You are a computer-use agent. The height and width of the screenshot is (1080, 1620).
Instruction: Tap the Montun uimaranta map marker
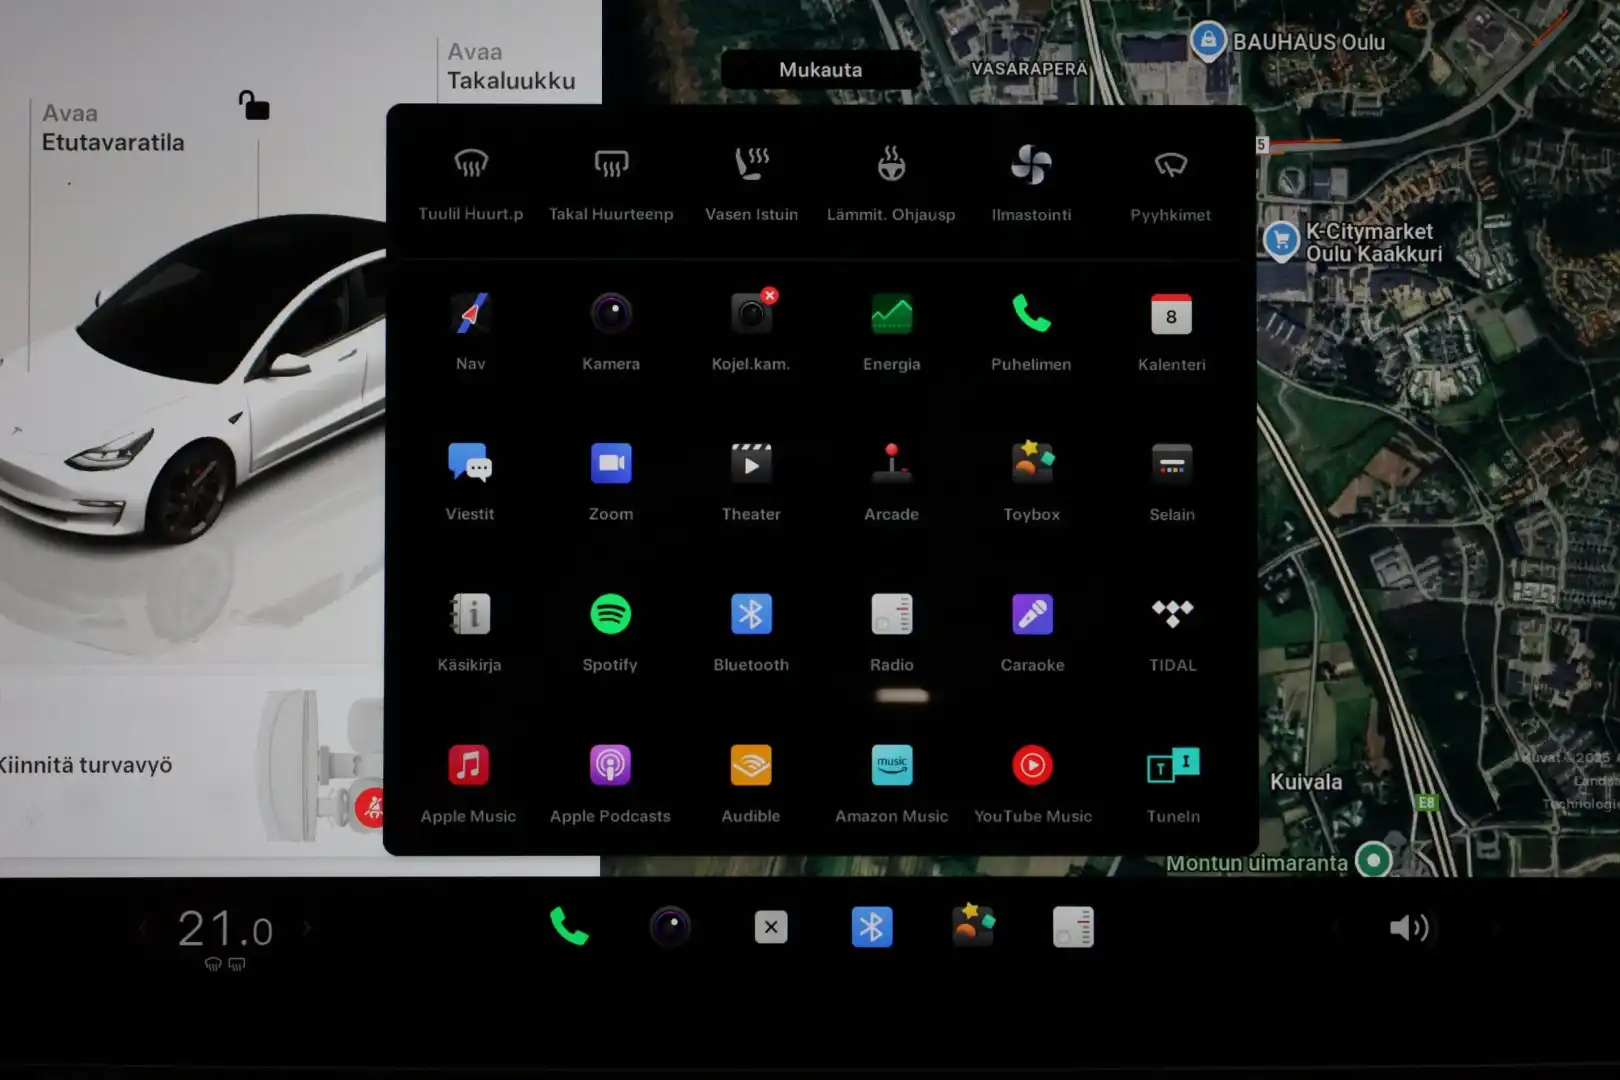click(1373, 860)
